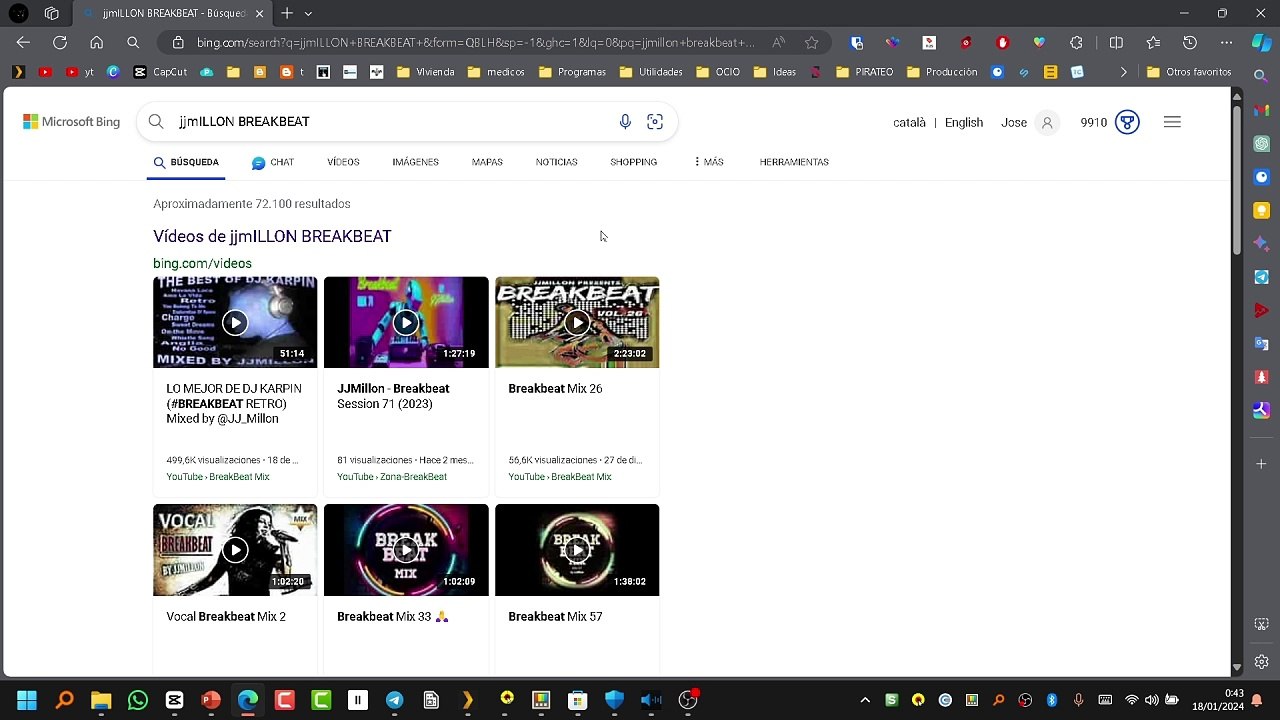This screenshot has width=1280, height=720.
Task: Open the Edge settings and more menu
Action: (x=1226, y=43)
